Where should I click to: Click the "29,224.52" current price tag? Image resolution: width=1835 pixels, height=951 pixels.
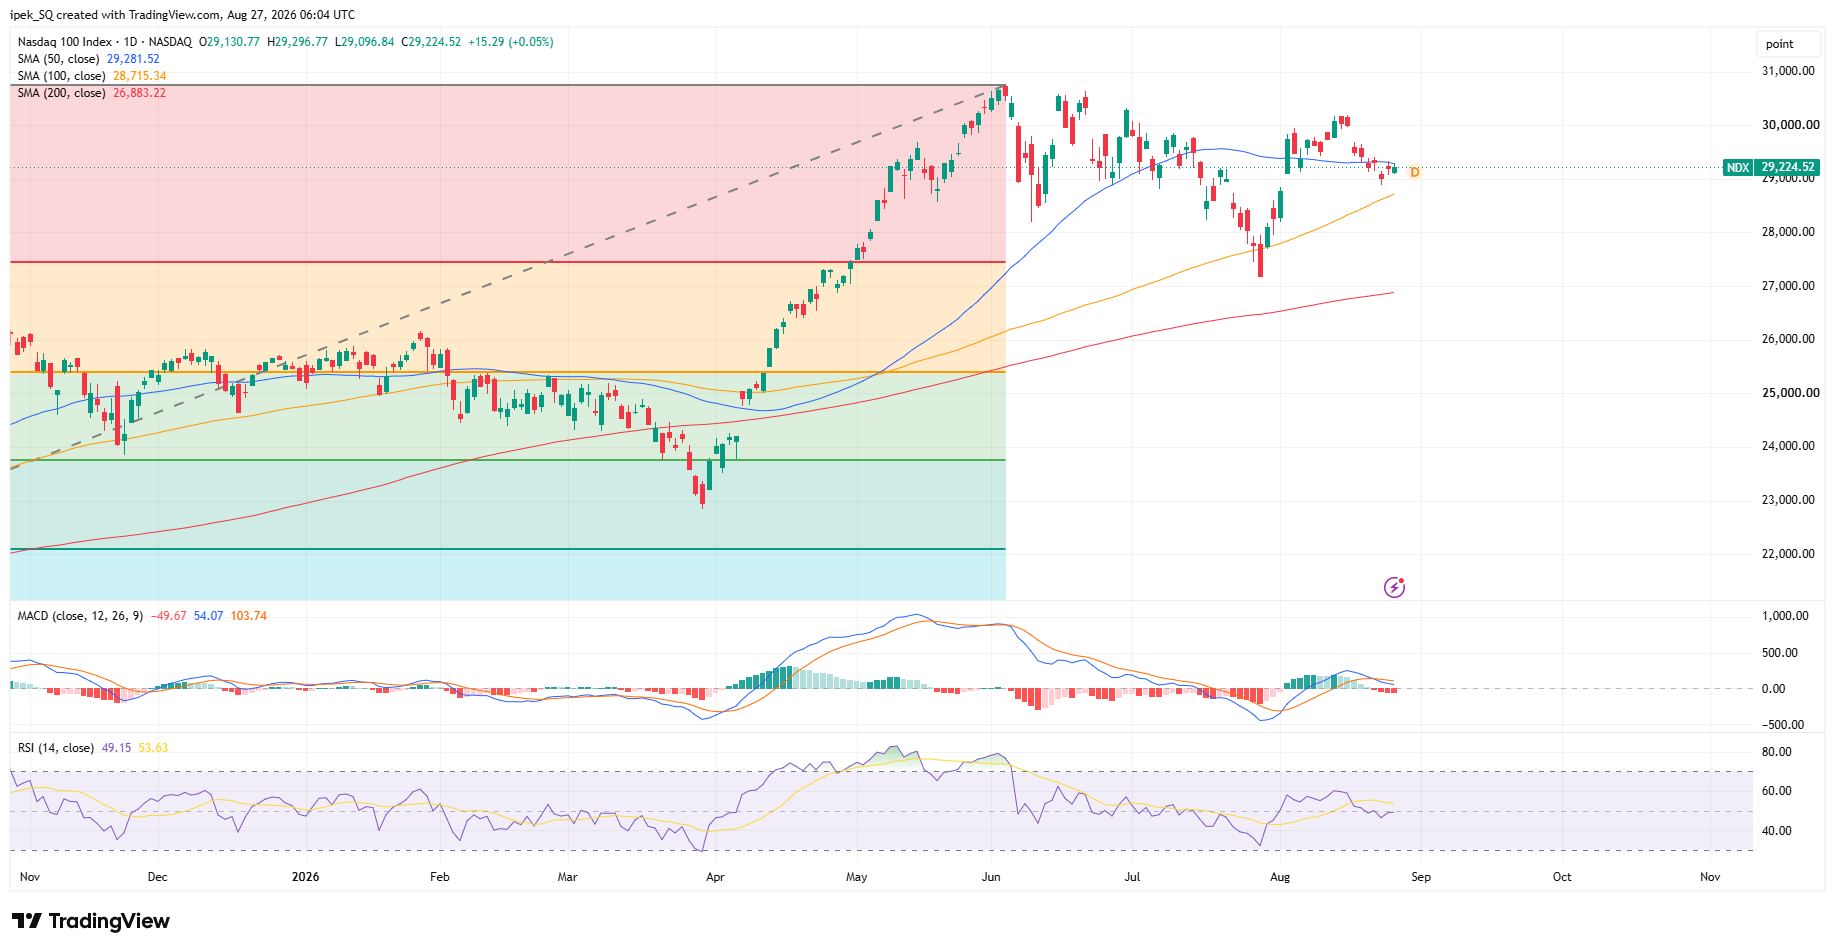1787,167
